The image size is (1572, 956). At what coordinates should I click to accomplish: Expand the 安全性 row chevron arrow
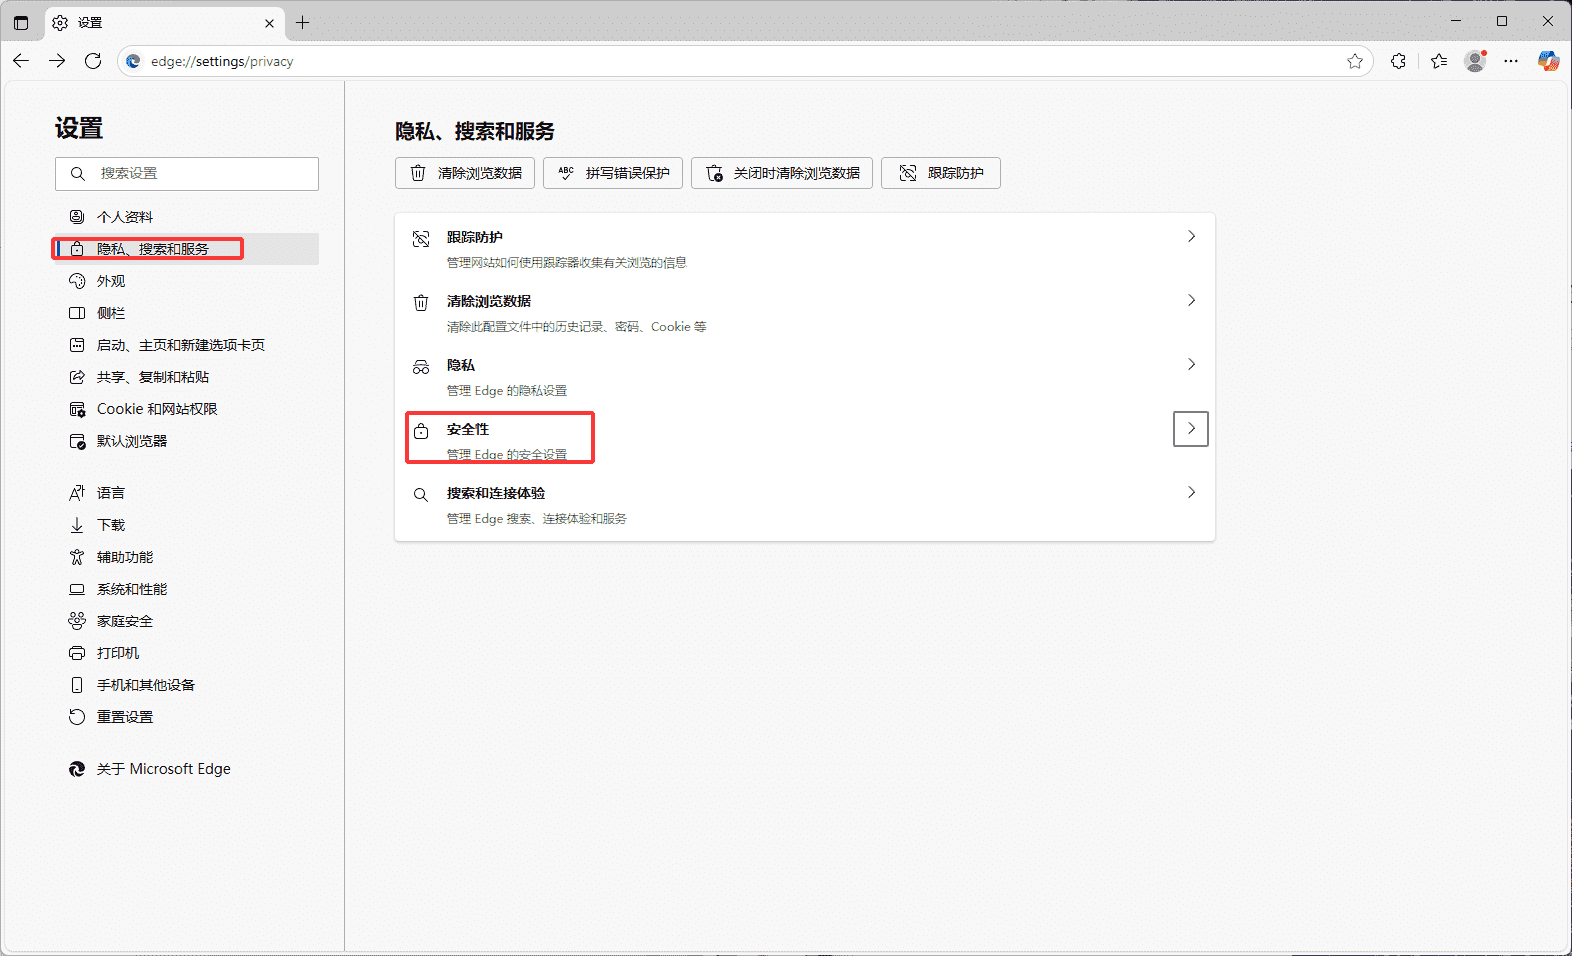(1190, 429)
